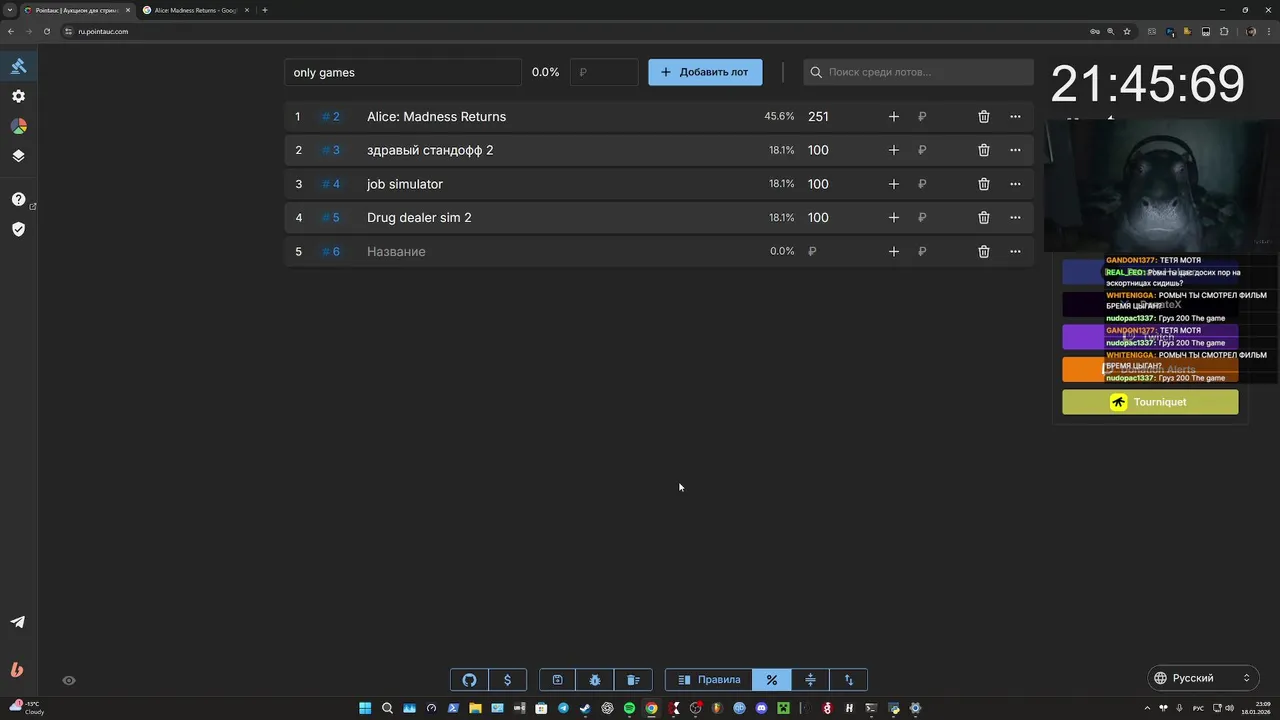Open Spotify from the taskbar
1280x720 pixels.
629,708
